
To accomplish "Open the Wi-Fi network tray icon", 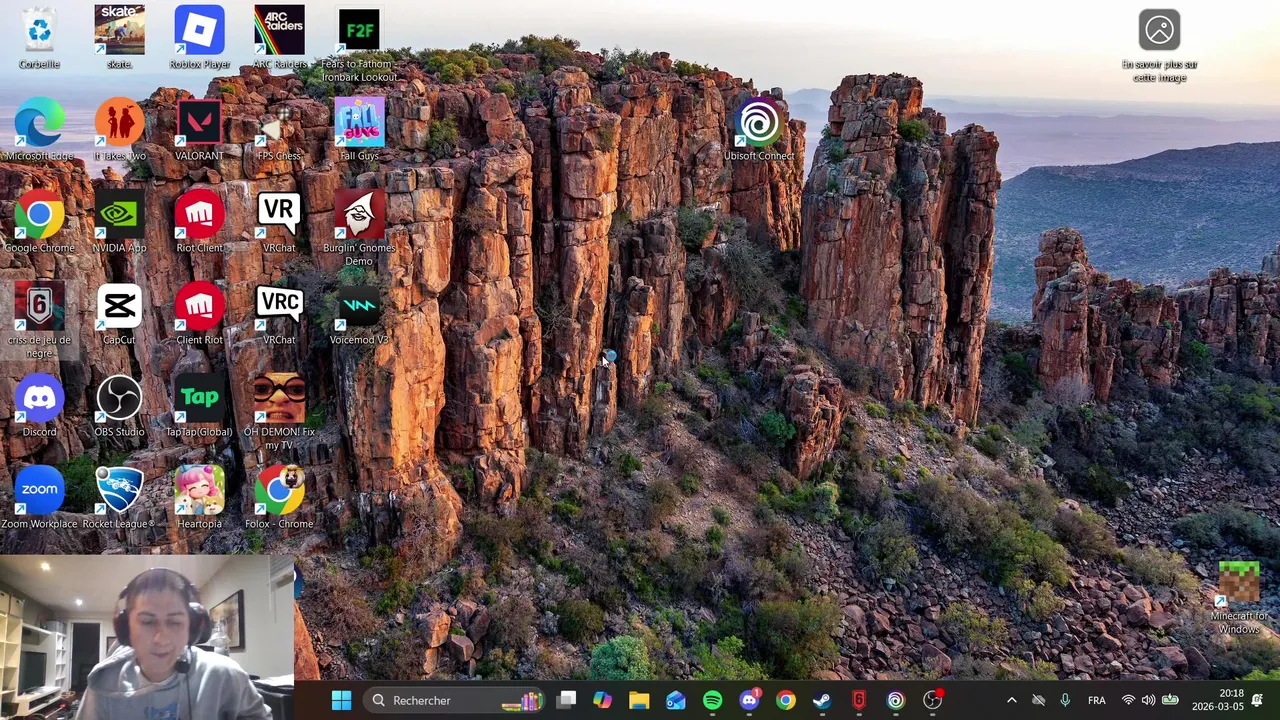I will coord(1129,700).
